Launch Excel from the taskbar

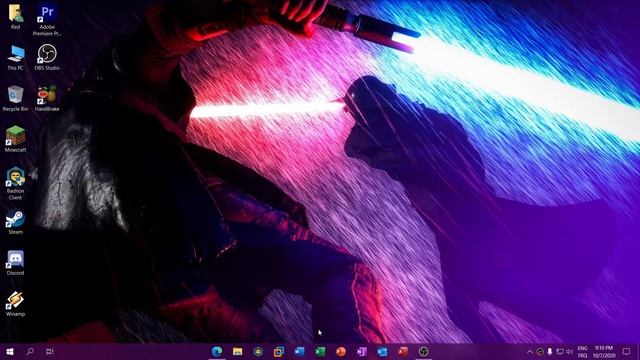point(320,351)
